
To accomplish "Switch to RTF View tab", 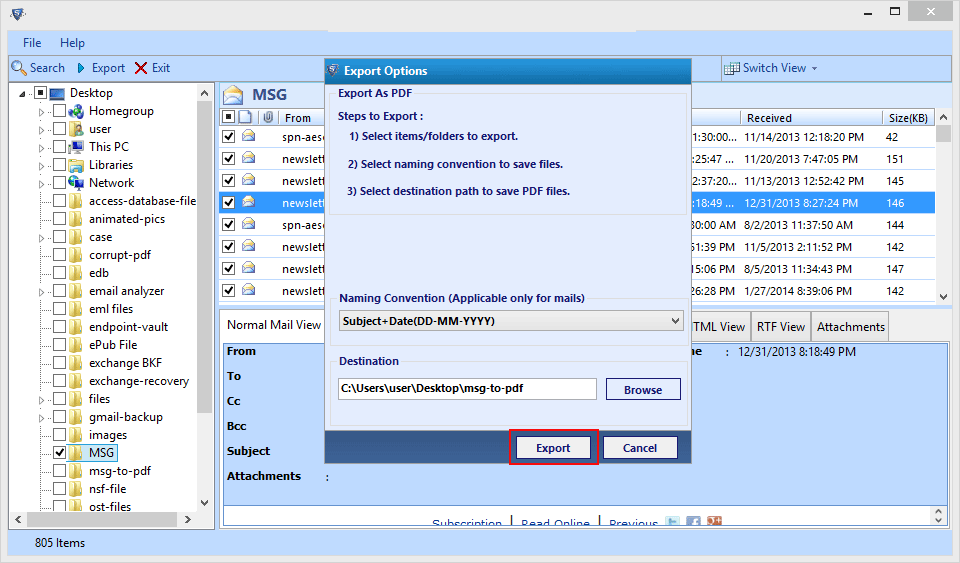I will coord(781,327).
